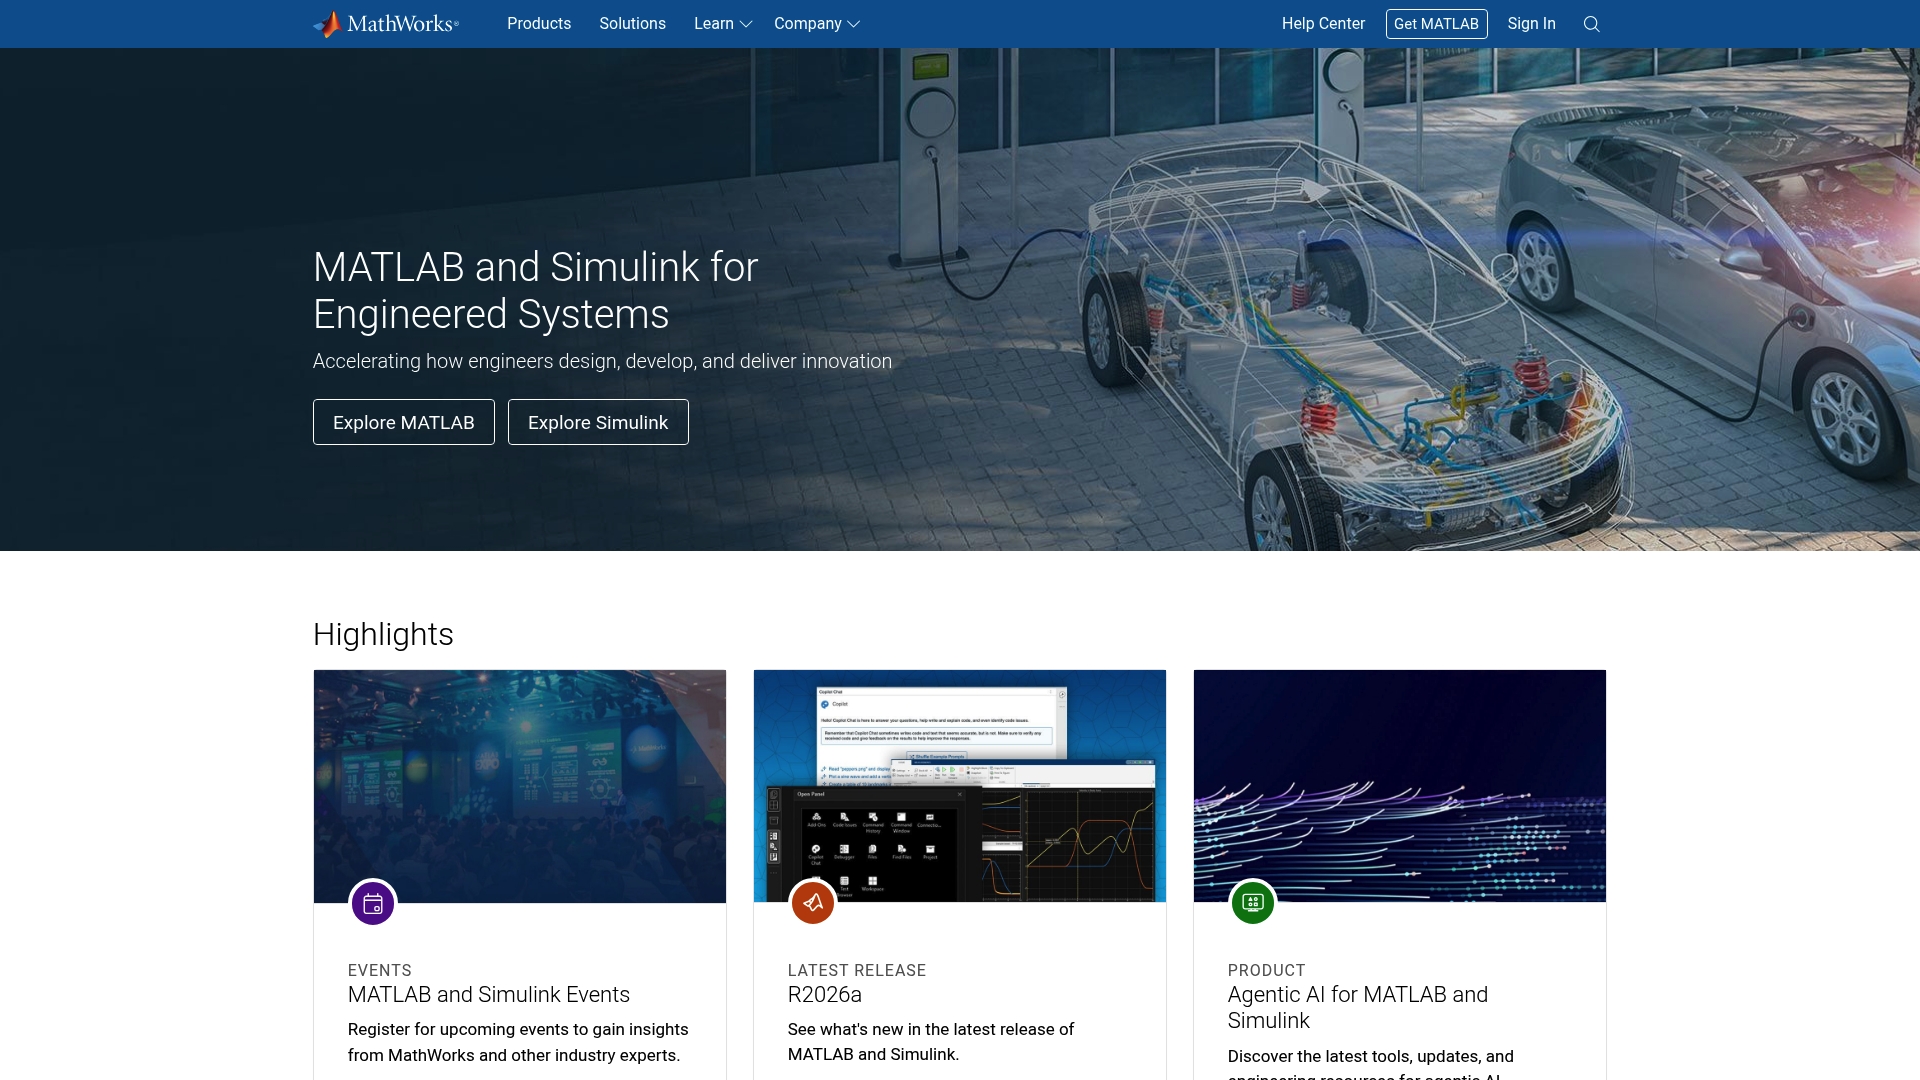Click the purple calendar events icon
This screenshot has height=1080, width=1920.
tap(373, 904)
